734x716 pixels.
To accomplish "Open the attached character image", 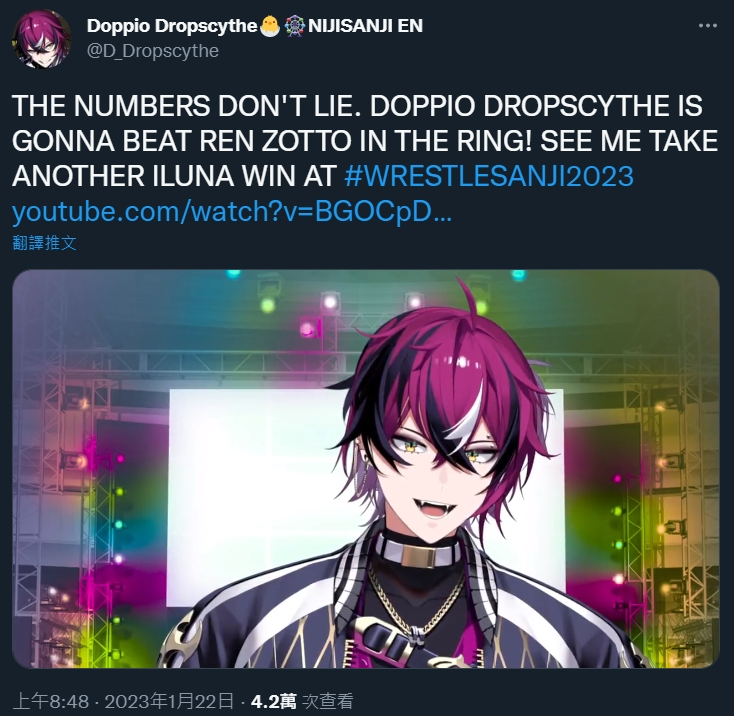I will (366, 468).
